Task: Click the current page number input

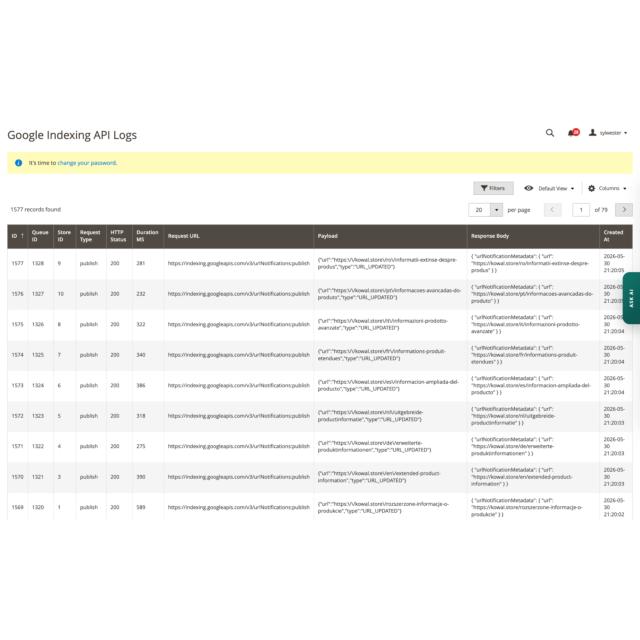Action: 581,210
